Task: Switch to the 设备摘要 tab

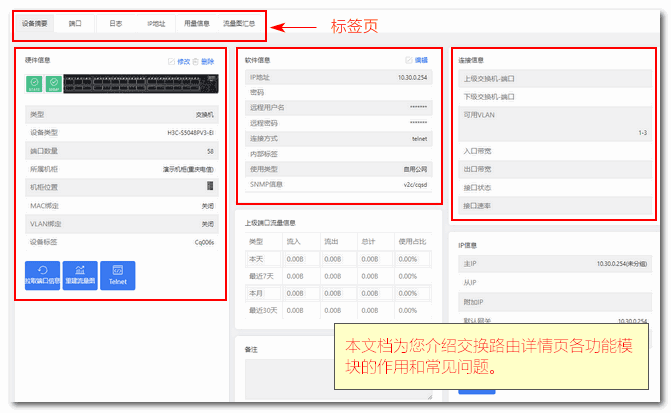Action: point(35,24)
